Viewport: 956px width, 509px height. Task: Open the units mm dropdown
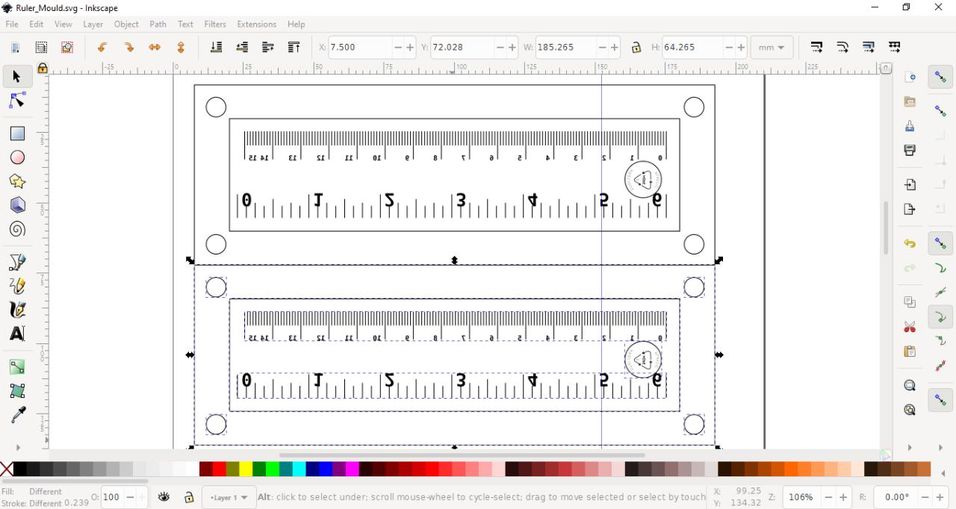coord(771,47)
